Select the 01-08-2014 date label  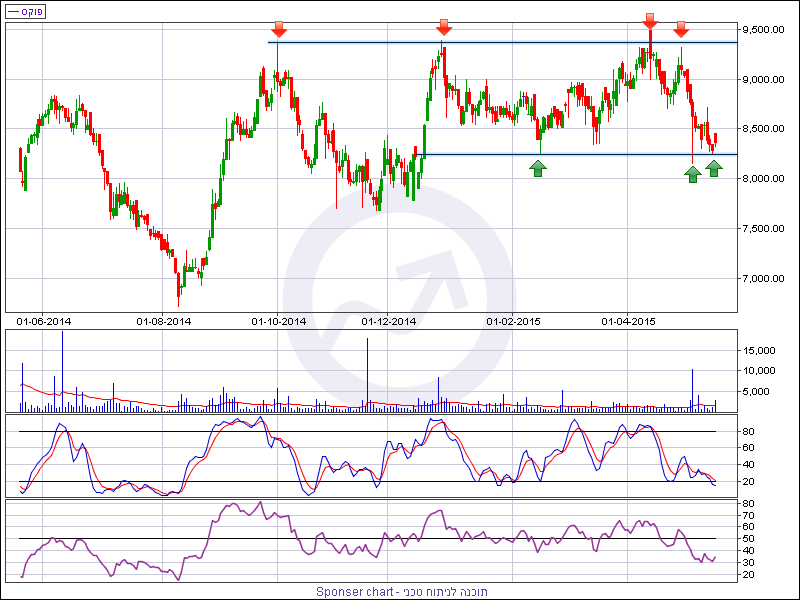point(164,321)
